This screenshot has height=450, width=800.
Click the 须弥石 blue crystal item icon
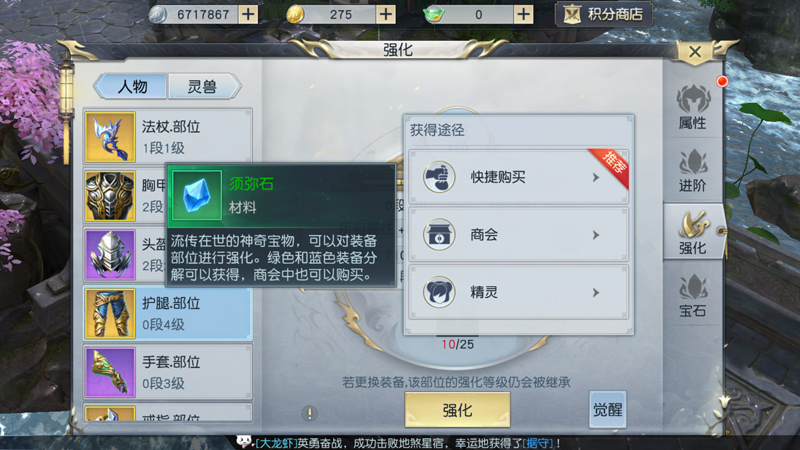click(196, 195)
